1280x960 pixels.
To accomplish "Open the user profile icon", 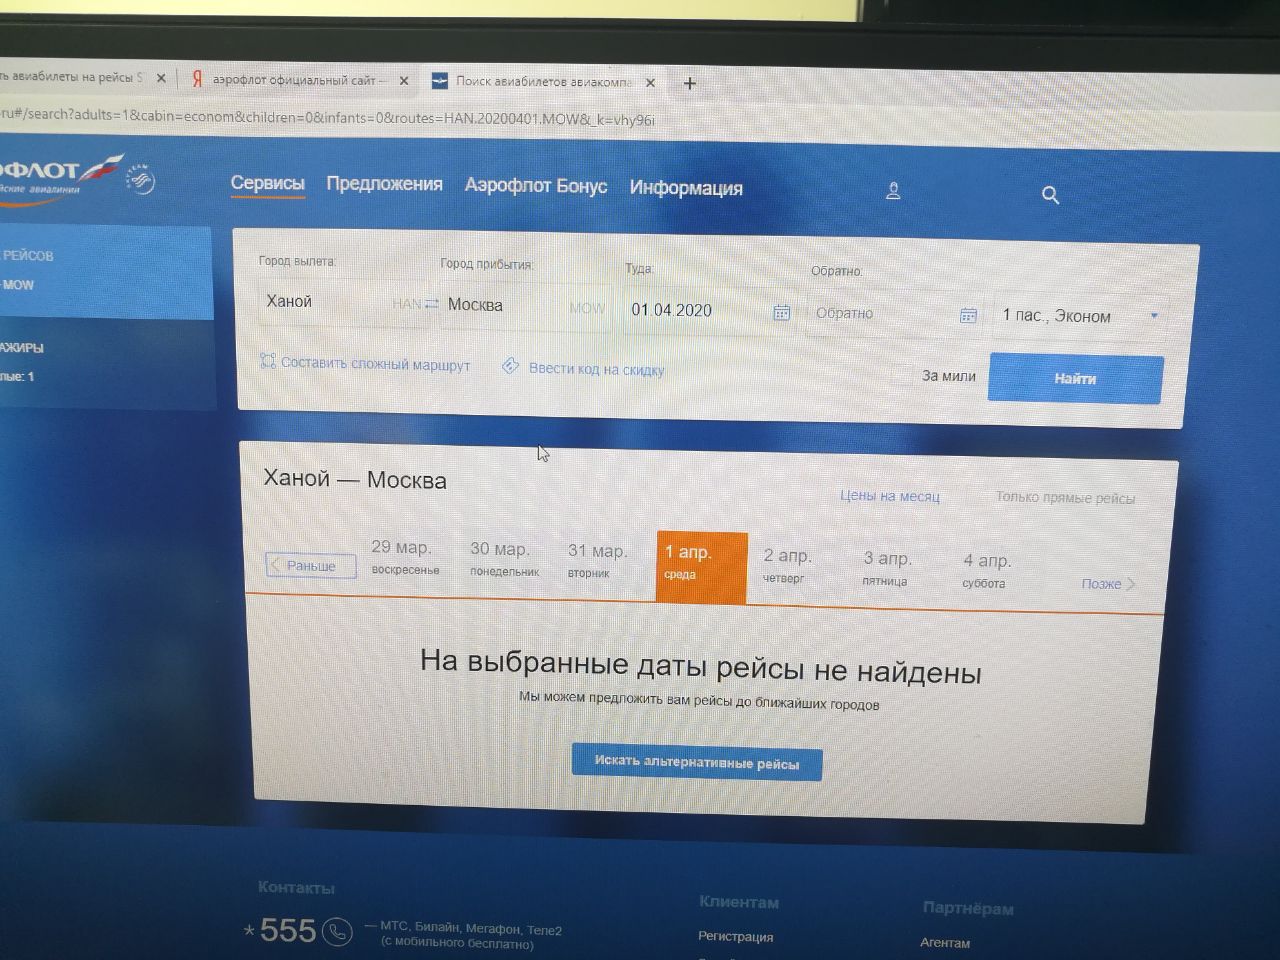I will (x=893, y=191).
